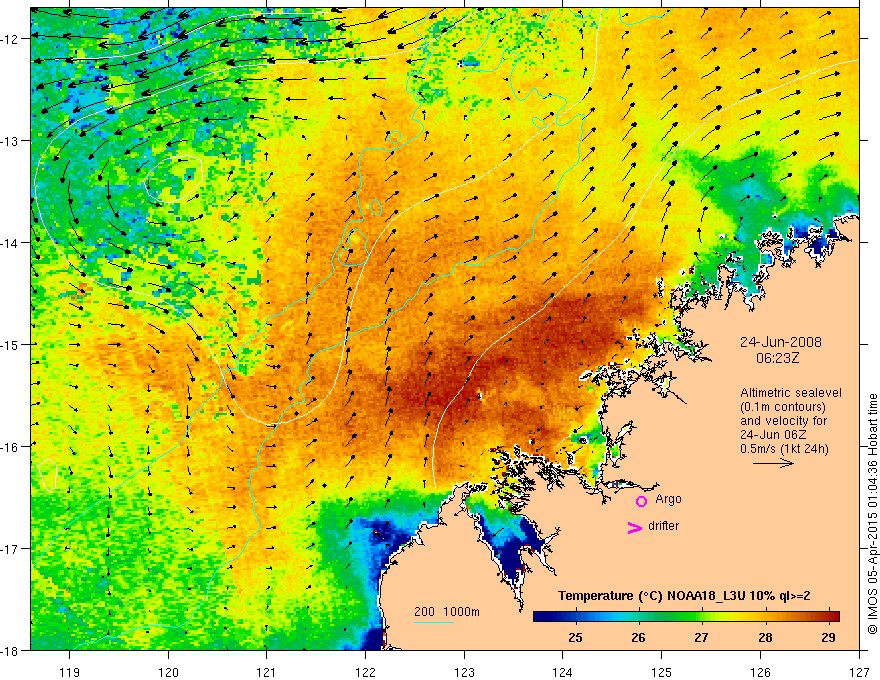
Task: Click latitude axis label -18
Action: pyautogui.click(x=10, y=650)
